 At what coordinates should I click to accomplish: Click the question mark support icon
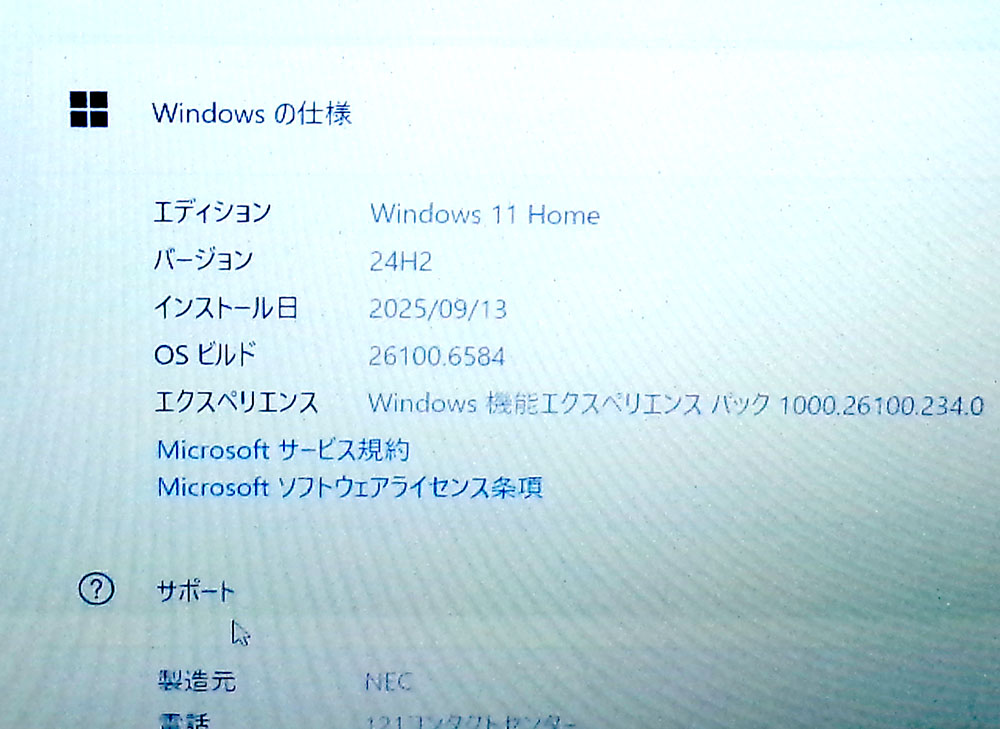[97, 590]
